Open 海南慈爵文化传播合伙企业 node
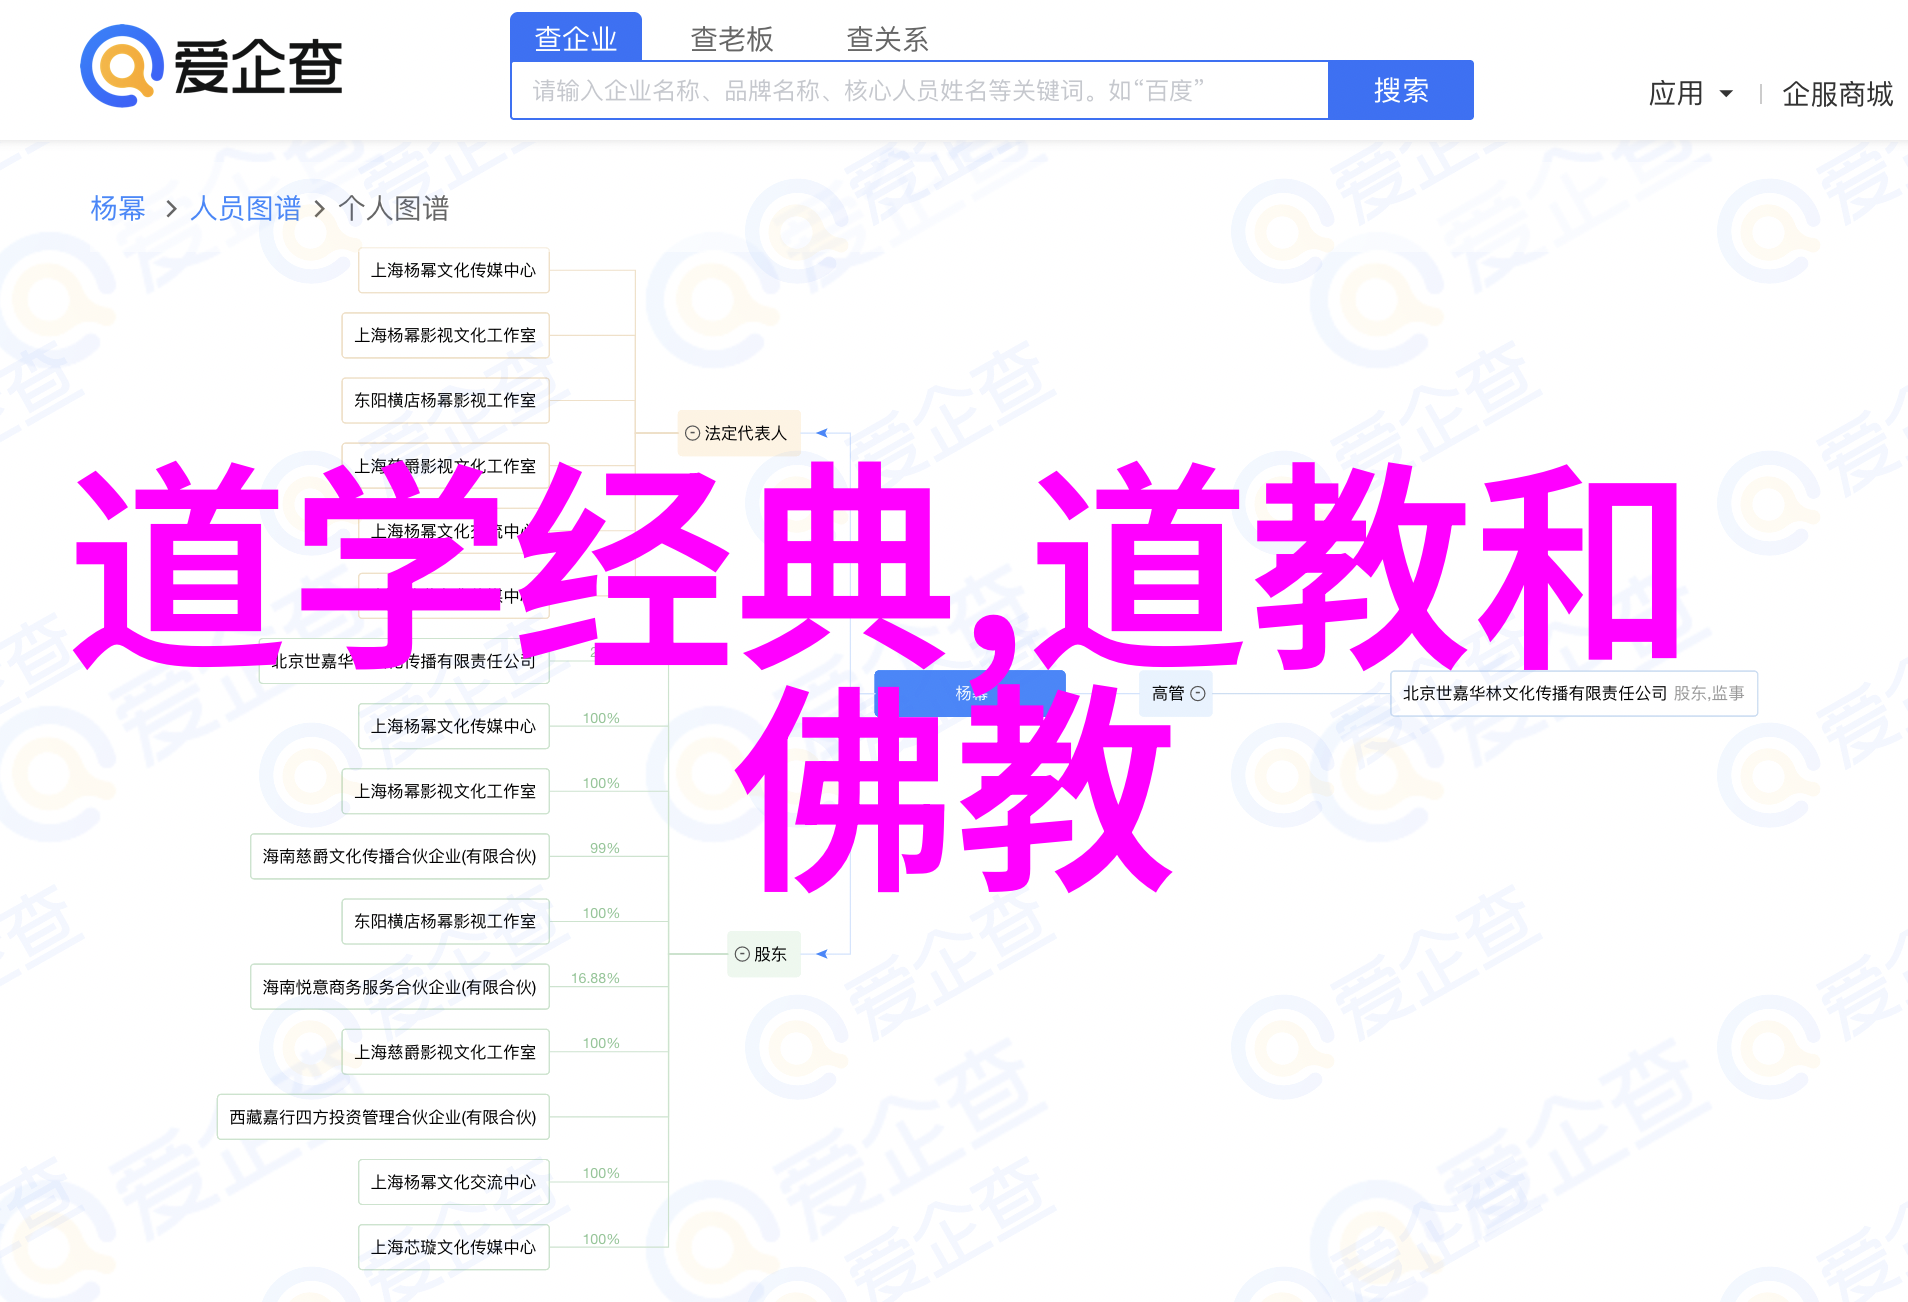The height and width of the screenshot is (1302, 1908). click(x=400, y=856)
